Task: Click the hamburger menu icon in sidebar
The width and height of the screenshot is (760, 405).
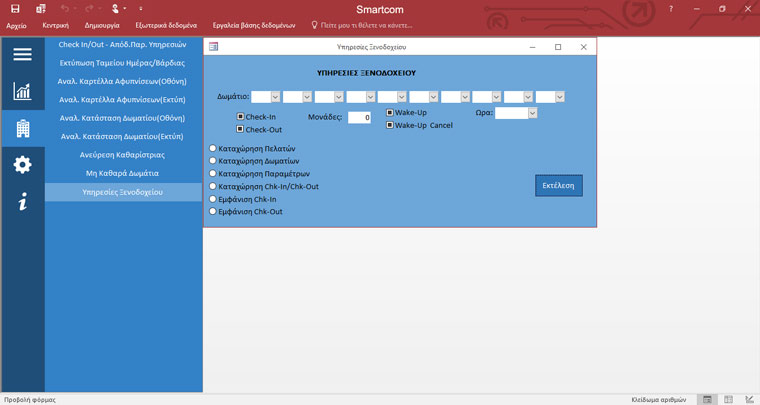Action: tap(22, 55)
